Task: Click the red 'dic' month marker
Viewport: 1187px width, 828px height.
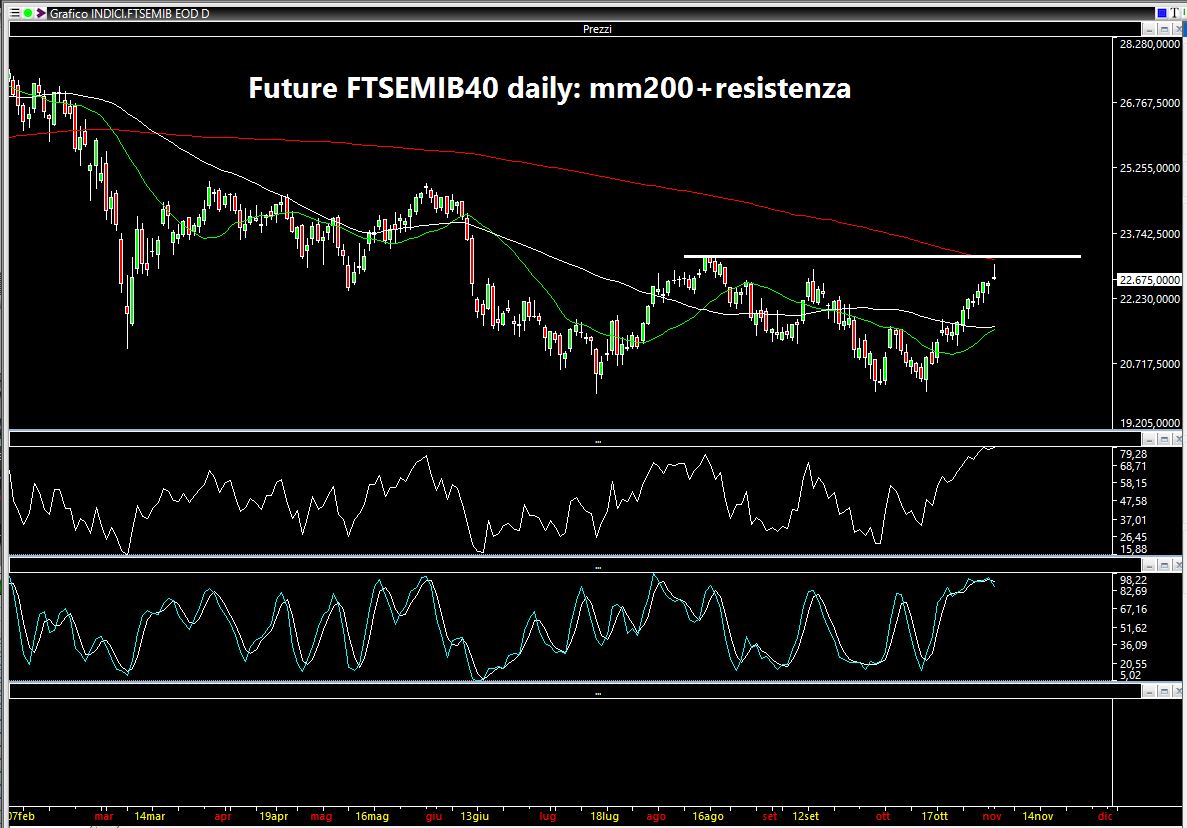Action: pyautogui.click(x=1105, y=816)
